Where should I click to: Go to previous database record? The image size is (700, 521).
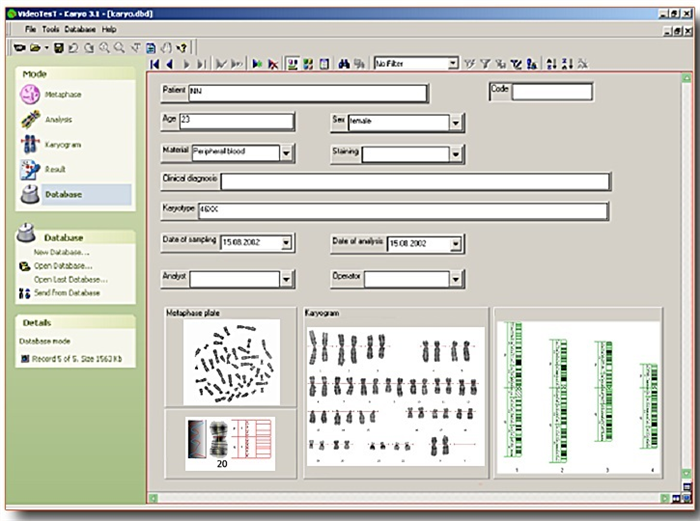click(170, 64)
